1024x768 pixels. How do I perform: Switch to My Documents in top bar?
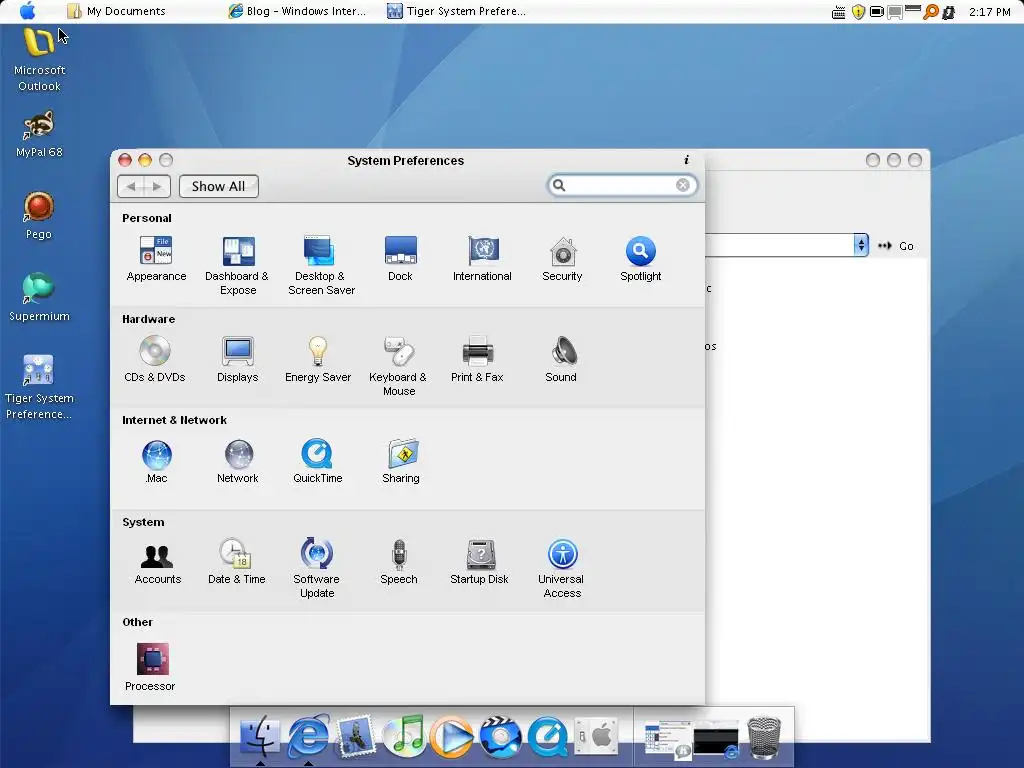coord(117,11)
